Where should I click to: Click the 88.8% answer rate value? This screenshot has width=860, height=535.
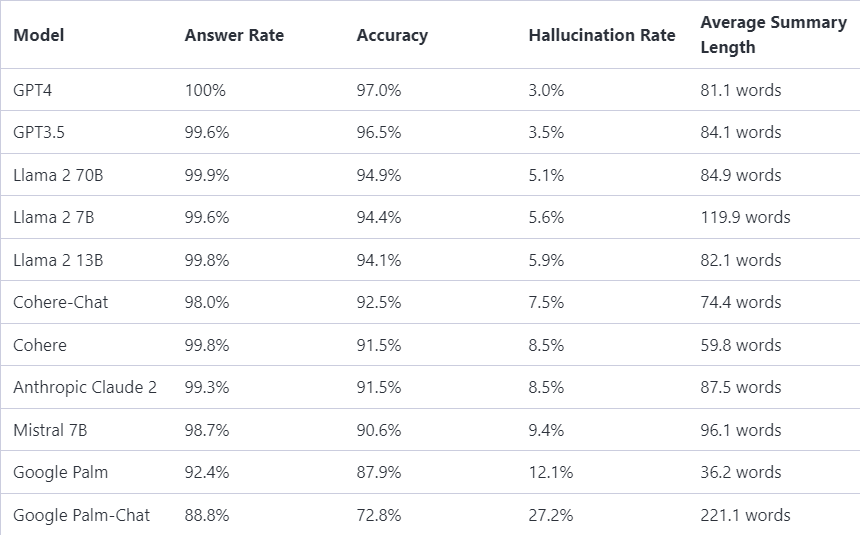[x=207, y=515]
